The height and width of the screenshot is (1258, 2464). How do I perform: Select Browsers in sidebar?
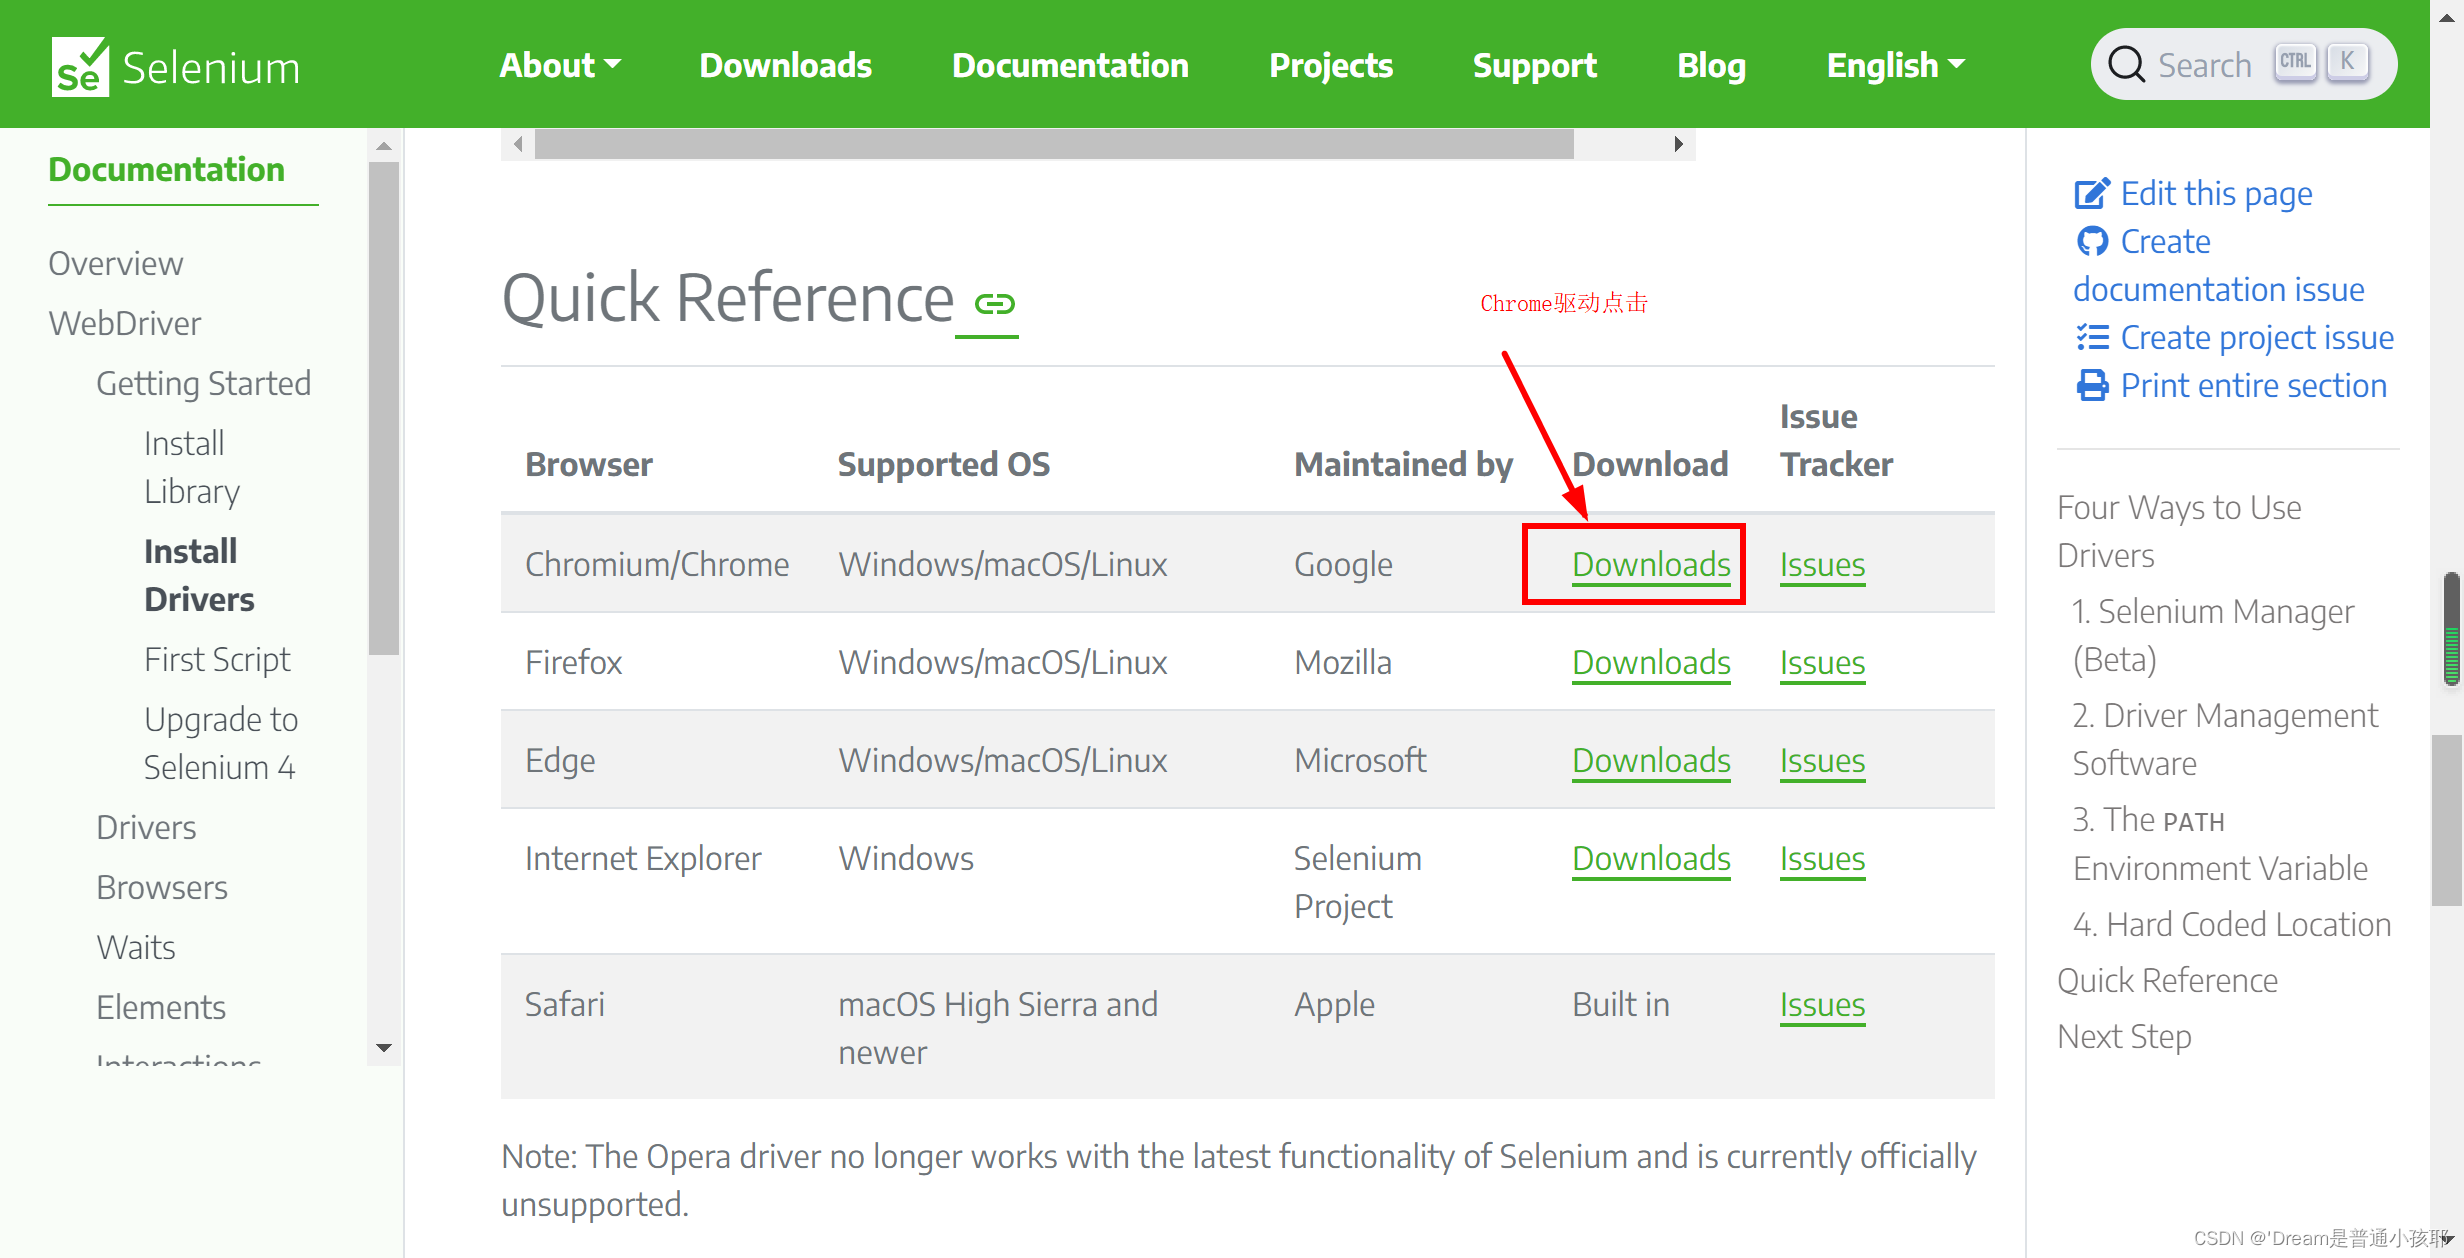pyautogui.click(x=162, y=887)
